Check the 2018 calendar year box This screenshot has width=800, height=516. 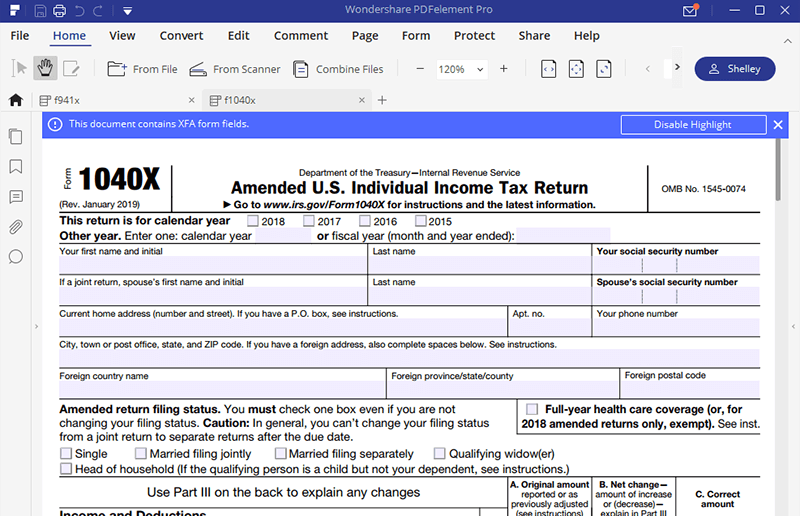[x=253, y=221]
